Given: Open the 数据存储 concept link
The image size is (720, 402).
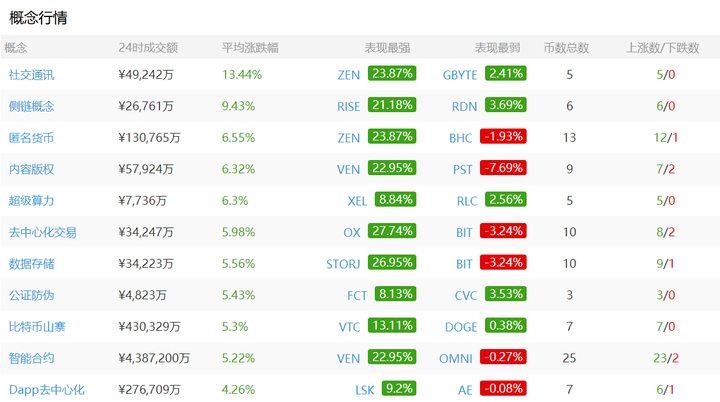Looking at the screenshot, I should pos(31,264).
